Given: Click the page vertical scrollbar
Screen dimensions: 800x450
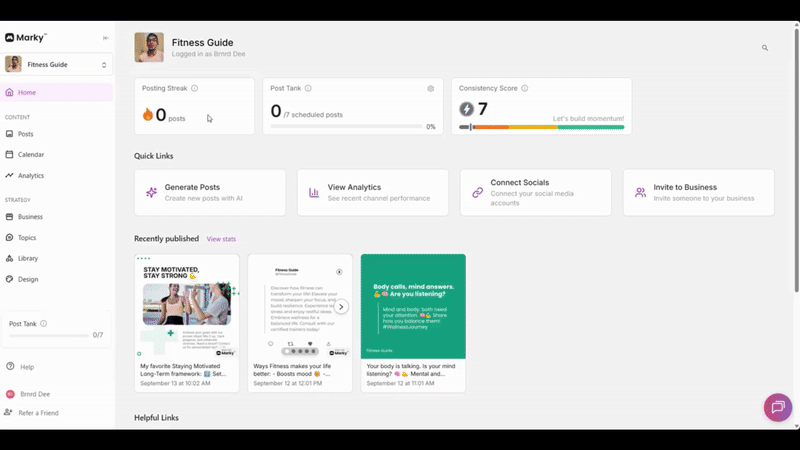Looking at the screenshot, I should (796, 160).
